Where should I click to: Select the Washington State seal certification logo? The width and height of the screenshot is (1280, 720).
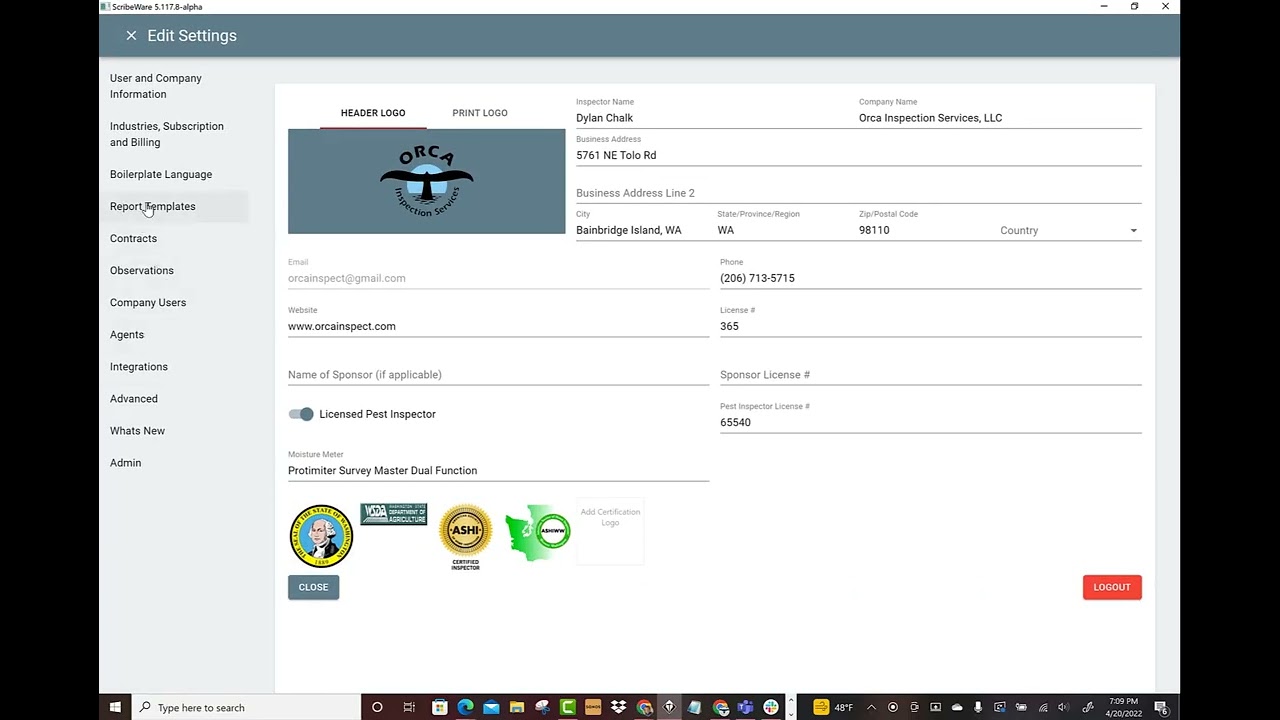coord(321,536)
